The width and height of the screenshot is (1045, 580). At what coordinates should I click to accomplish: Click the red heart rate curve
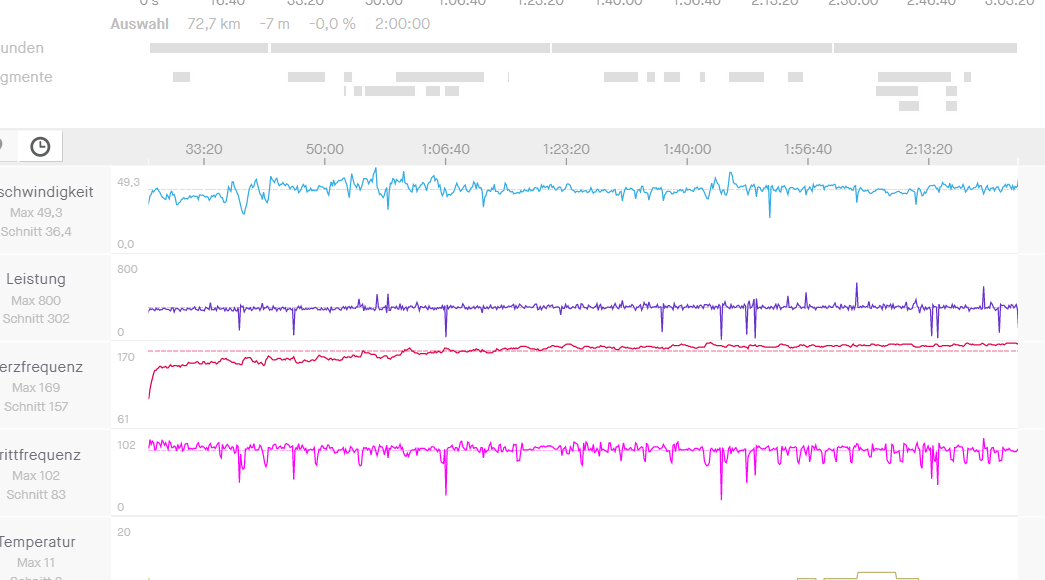coord(600,346)
